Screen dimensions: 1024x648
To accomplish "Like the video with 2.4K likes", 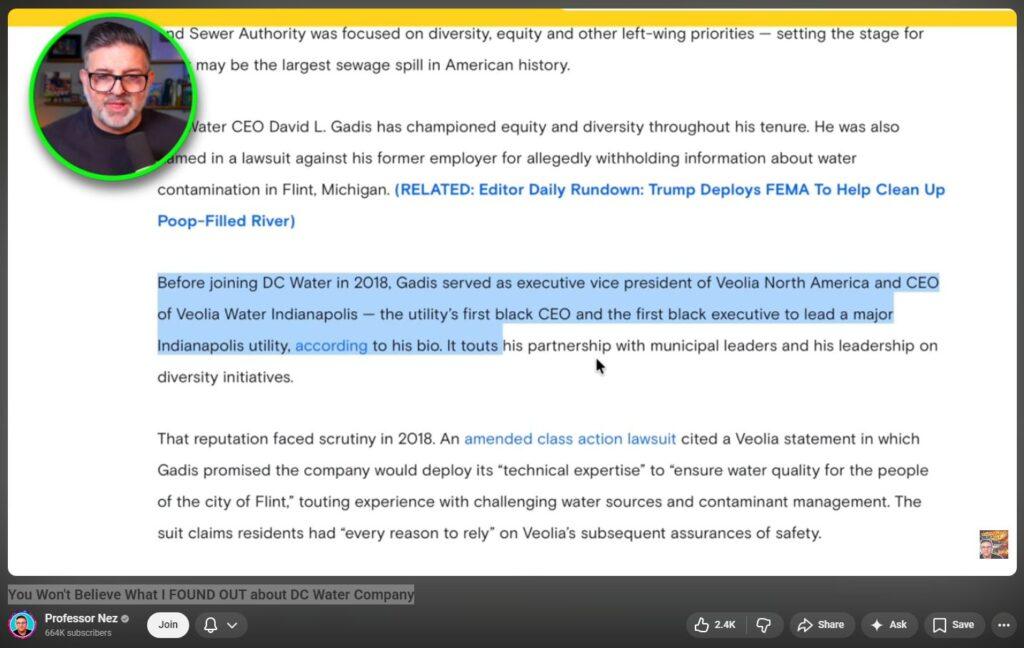I will point(713,625).
